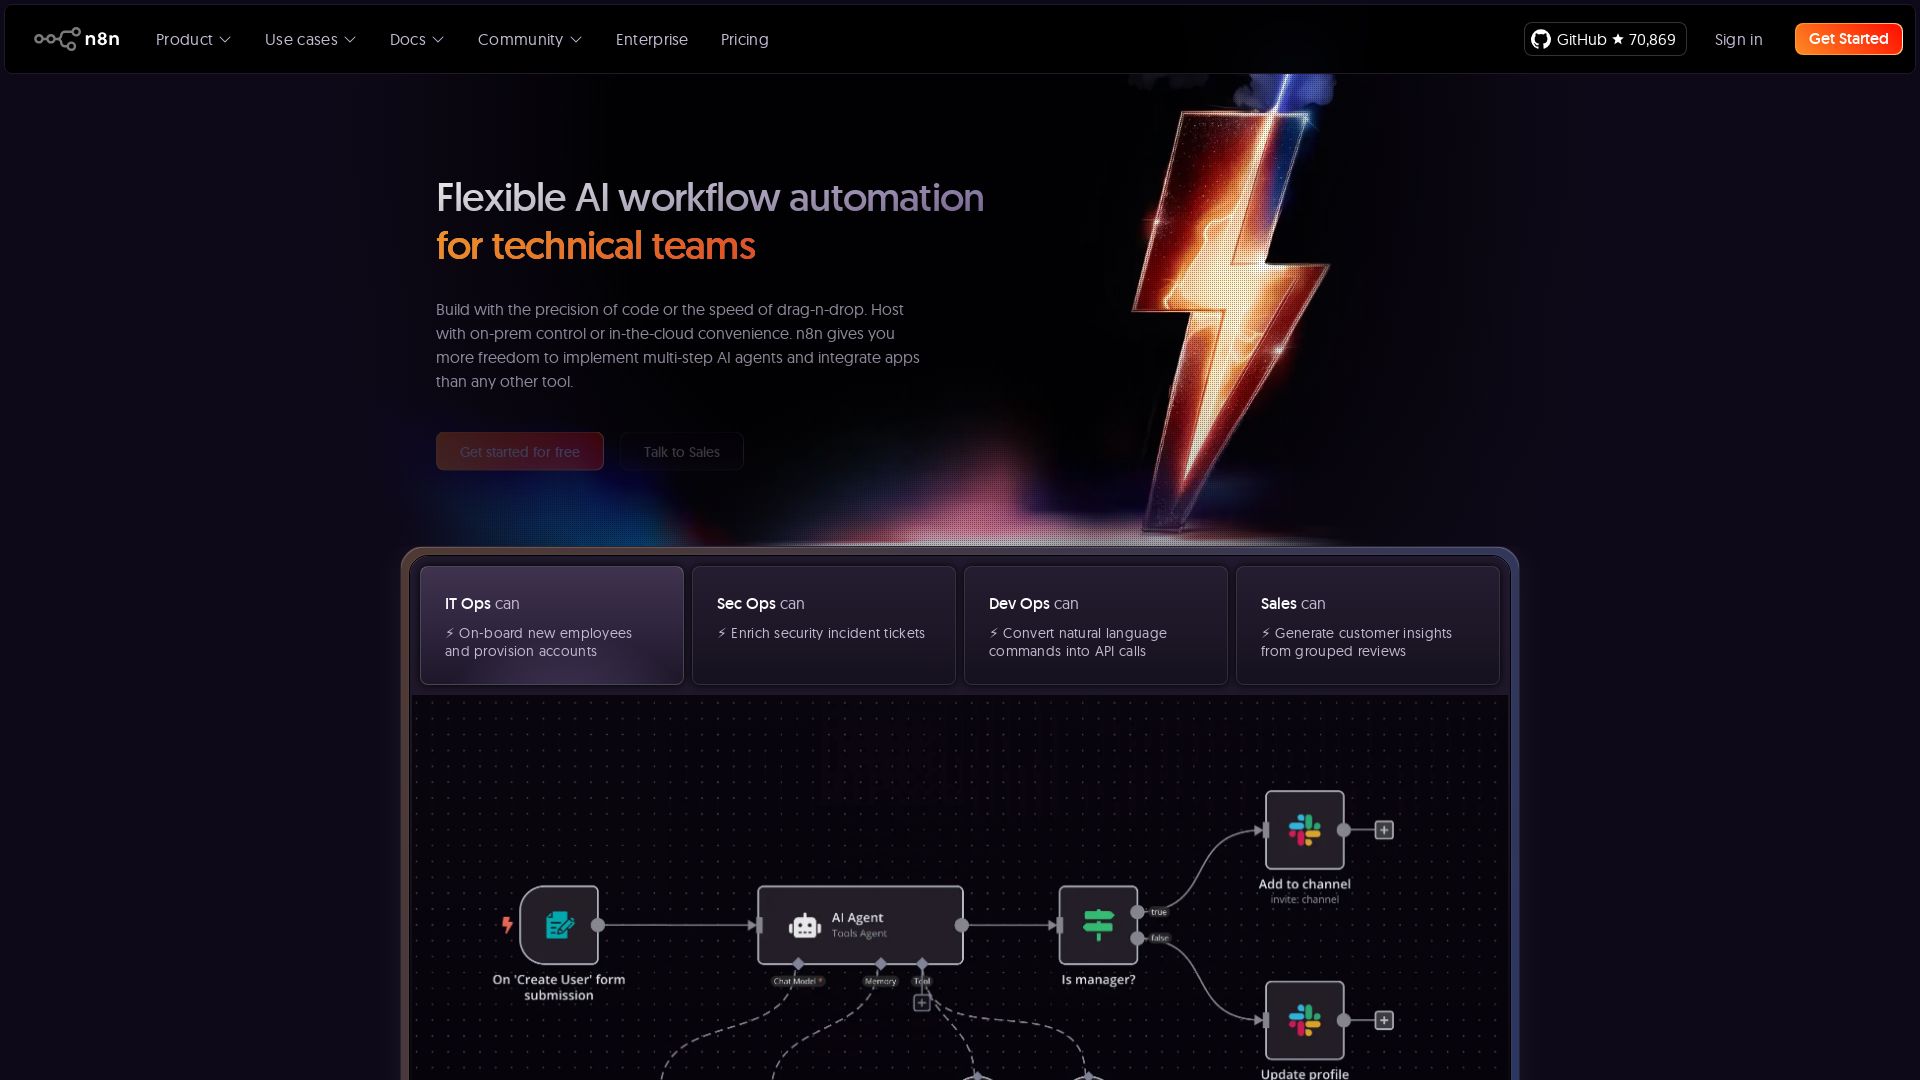Viewport: 1920px width, 1080px height.
Task: Click the orange 'Get Started' button
Action: click(x=1848, y=39)
